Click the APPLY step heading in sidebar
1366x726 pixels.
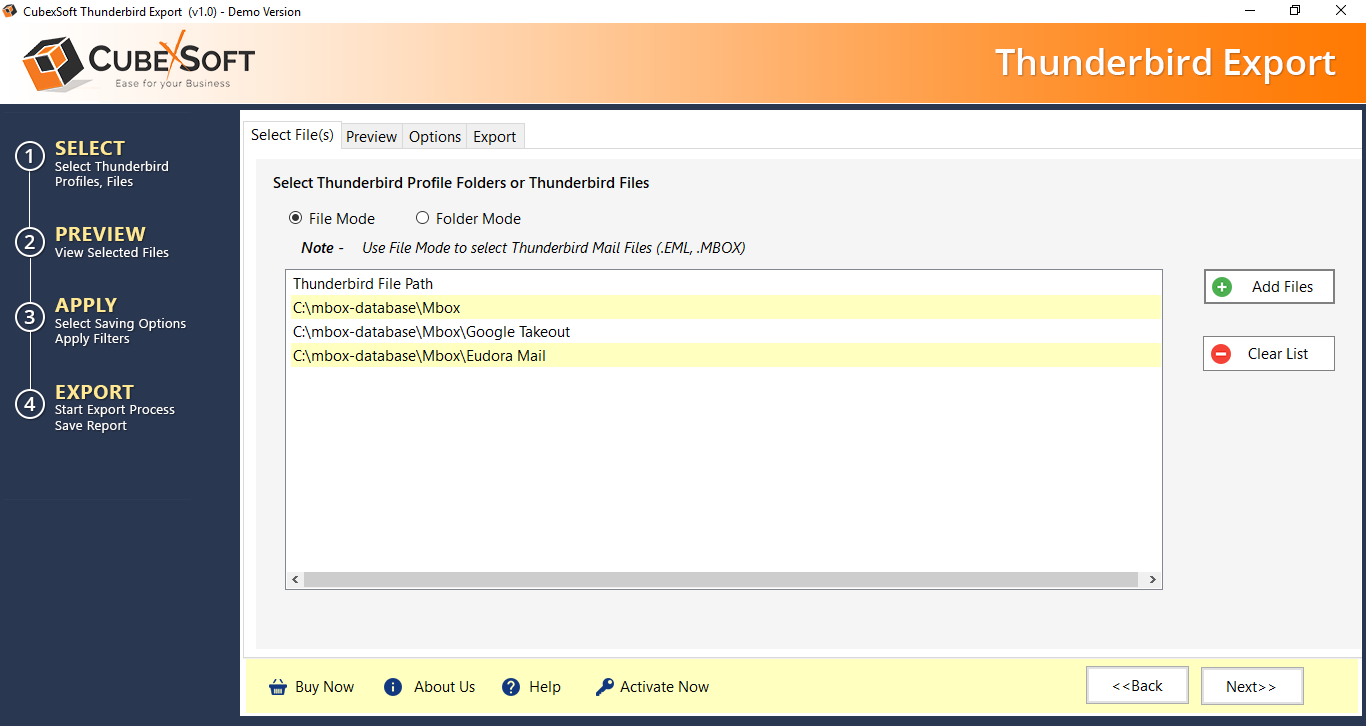tap(86, 305)
